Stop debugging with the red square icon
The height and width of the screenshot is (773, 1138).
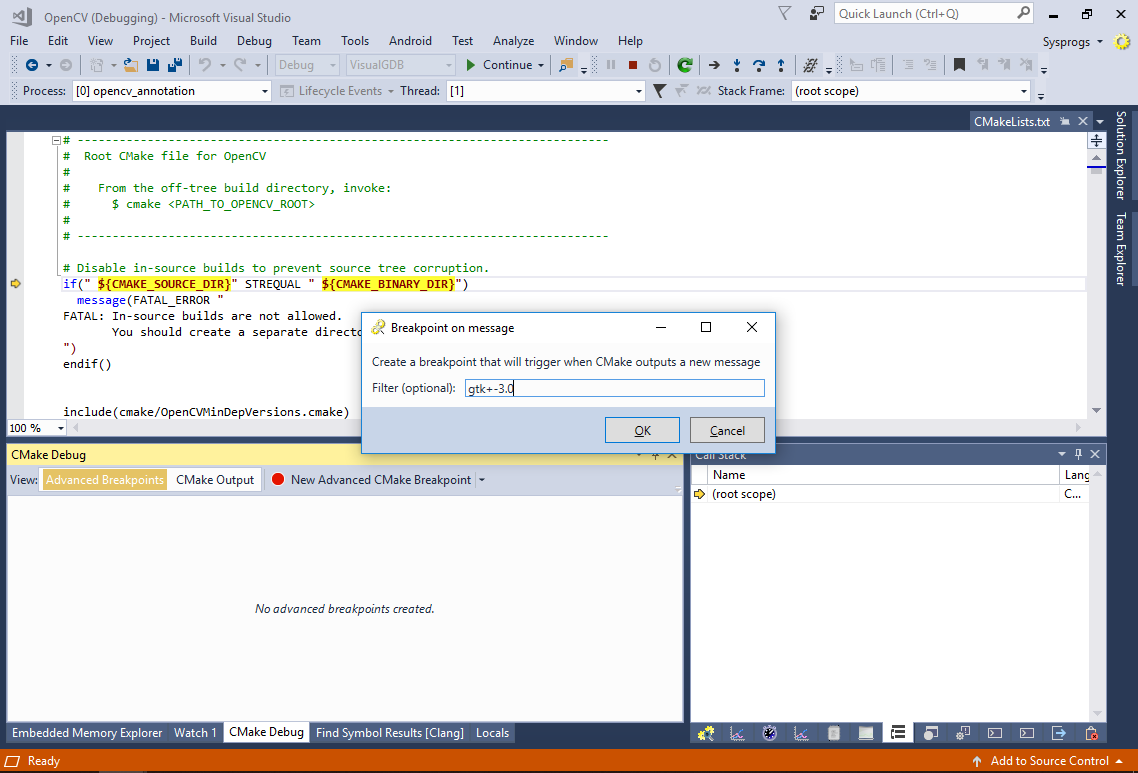(x=633, y=65)
